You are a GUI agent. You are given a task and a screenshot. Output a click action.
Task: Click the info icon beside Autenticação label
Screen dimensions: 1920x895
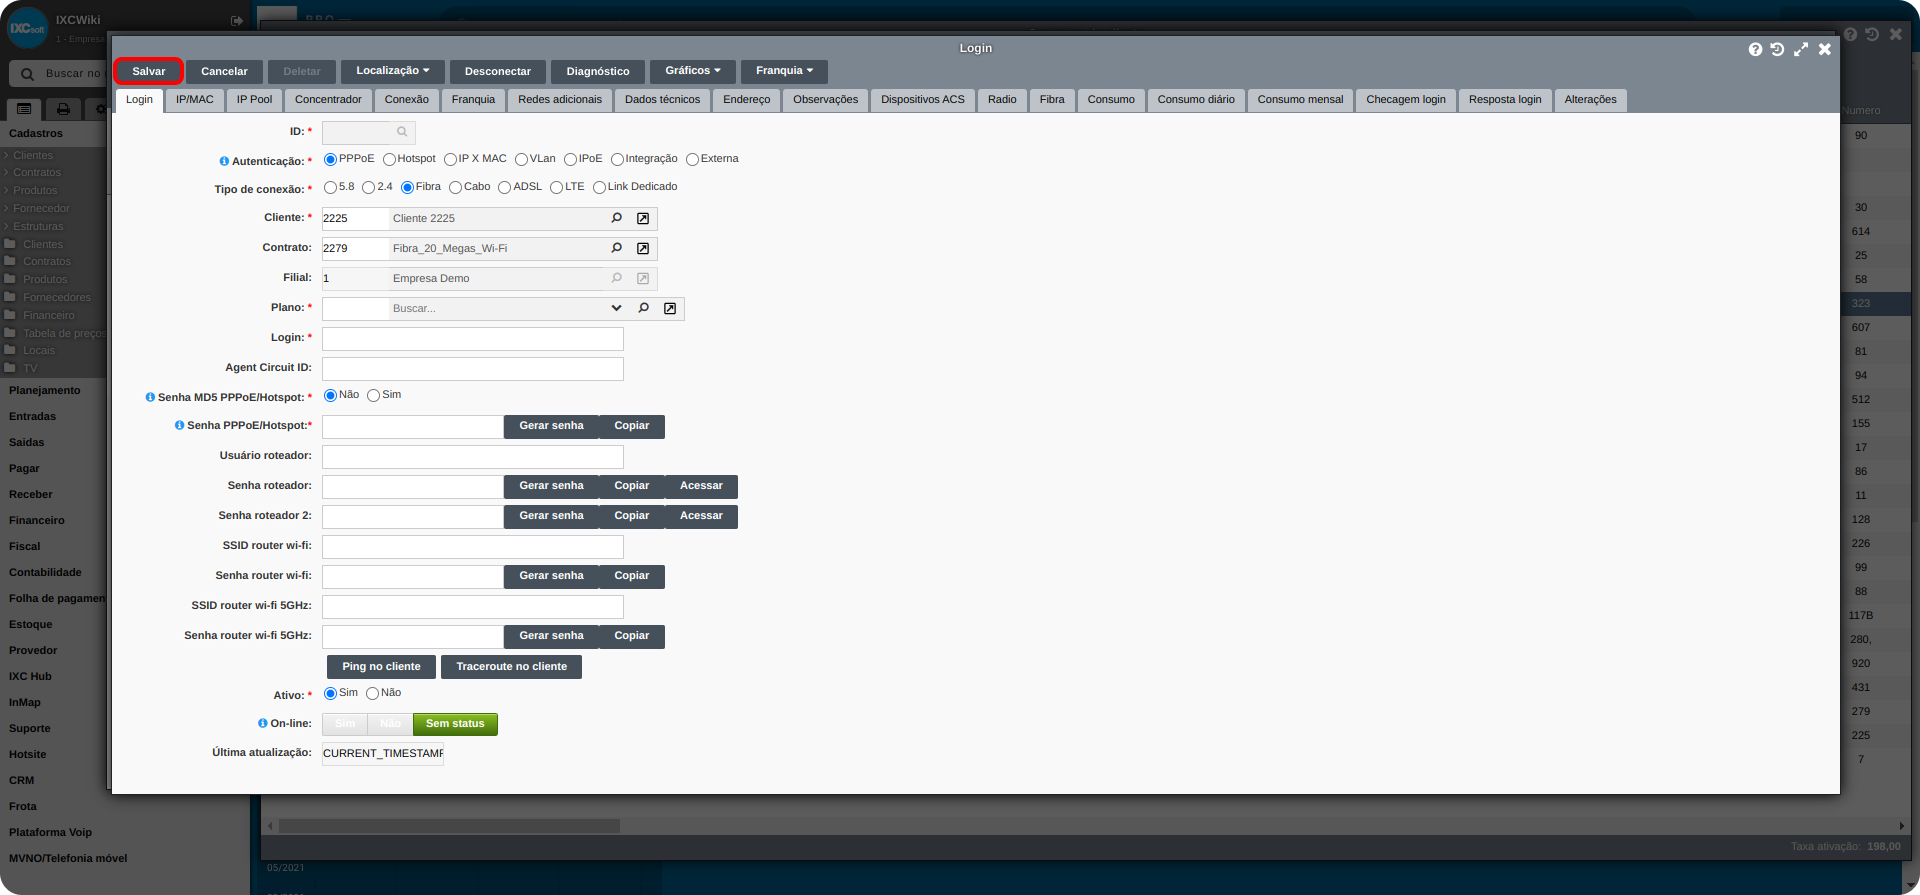tap(224, 161)
